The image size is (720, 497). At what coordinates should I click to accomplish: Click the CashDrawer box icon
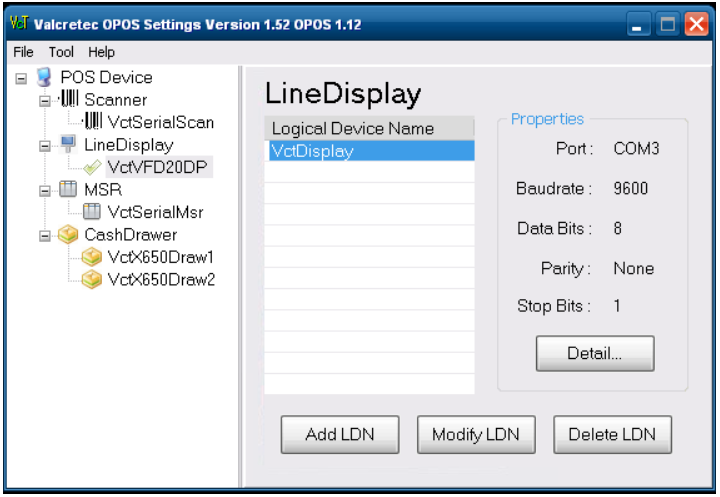click(68, 235)
